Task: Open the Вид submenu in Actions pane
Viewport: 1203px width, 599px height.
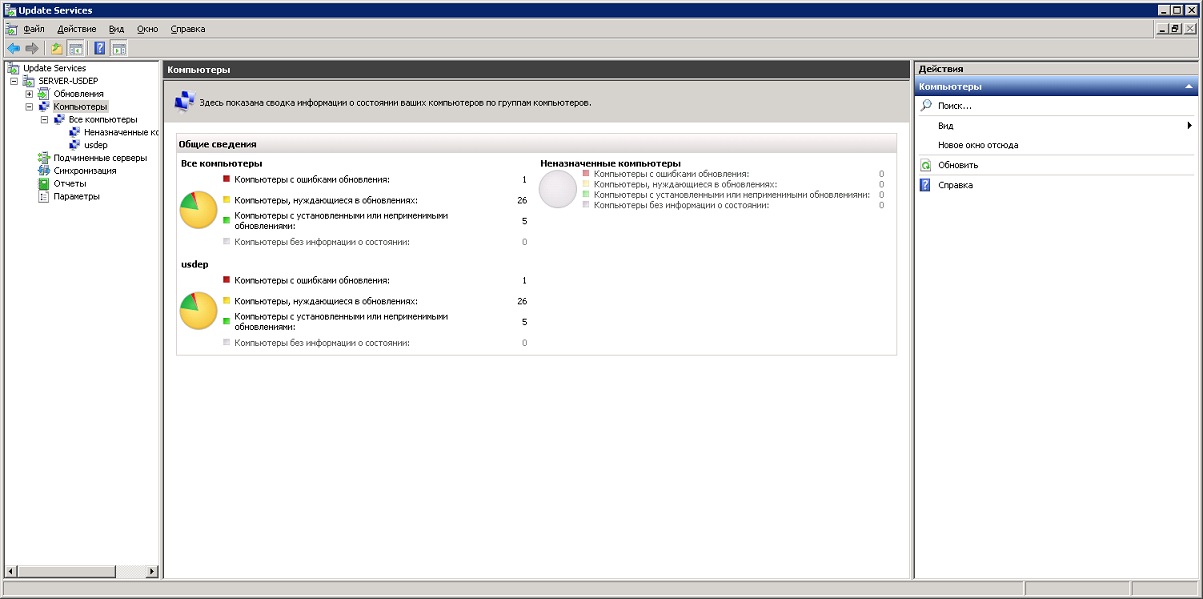Action: pos(945,126)
